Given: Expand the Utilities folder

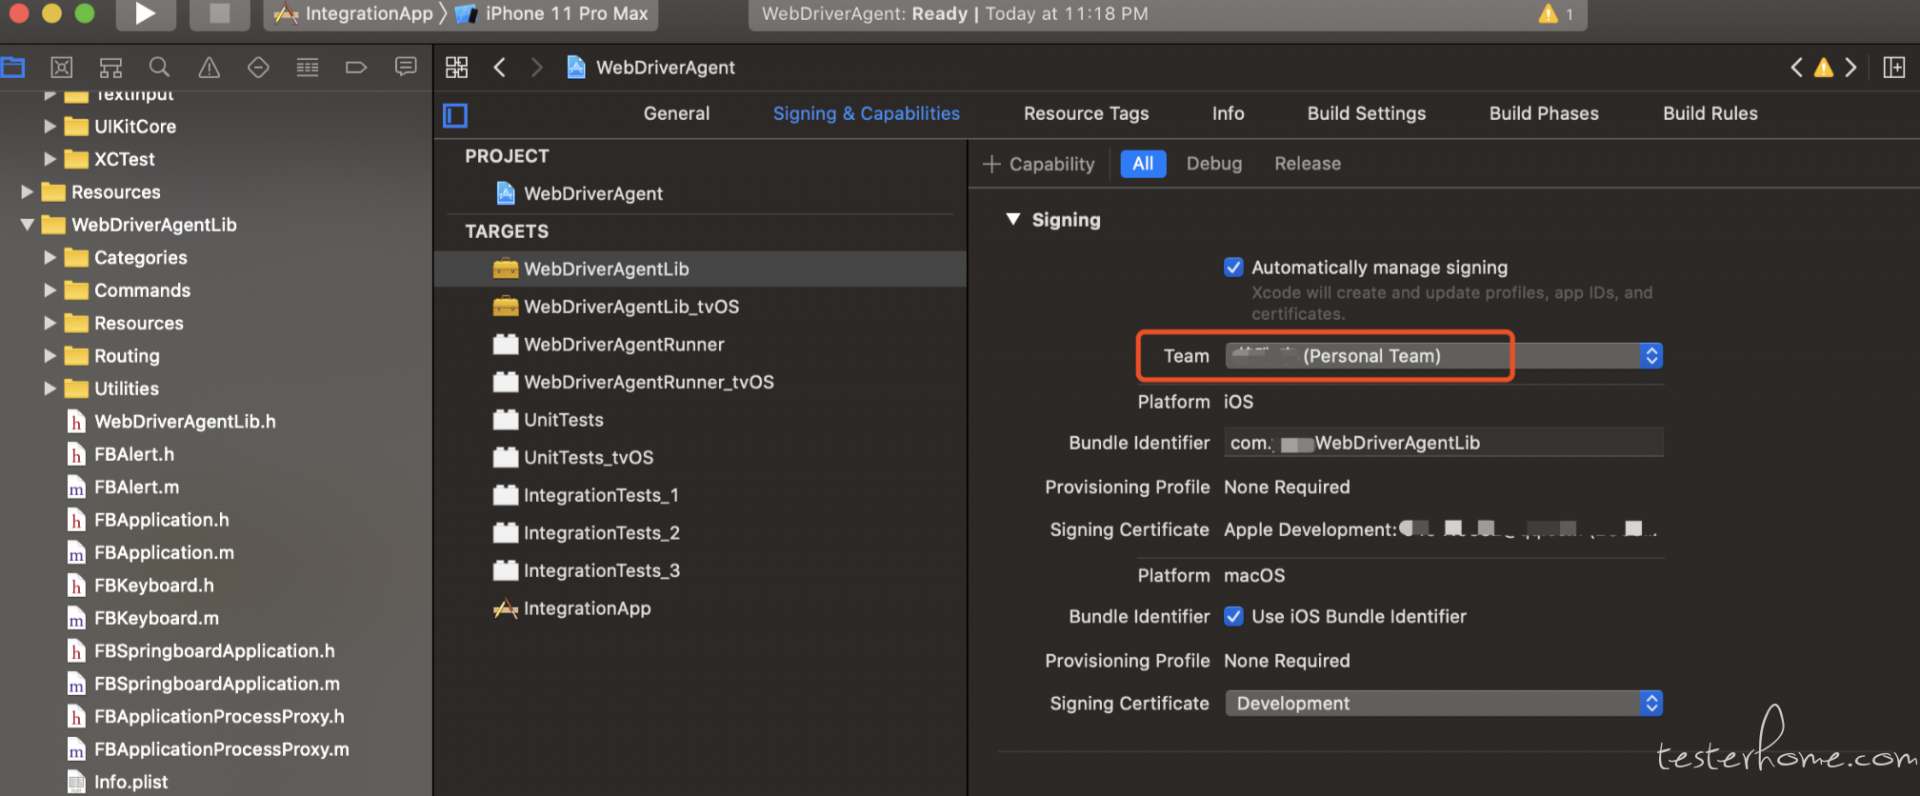Looking at the screenshot, I should tap(49, 389).
